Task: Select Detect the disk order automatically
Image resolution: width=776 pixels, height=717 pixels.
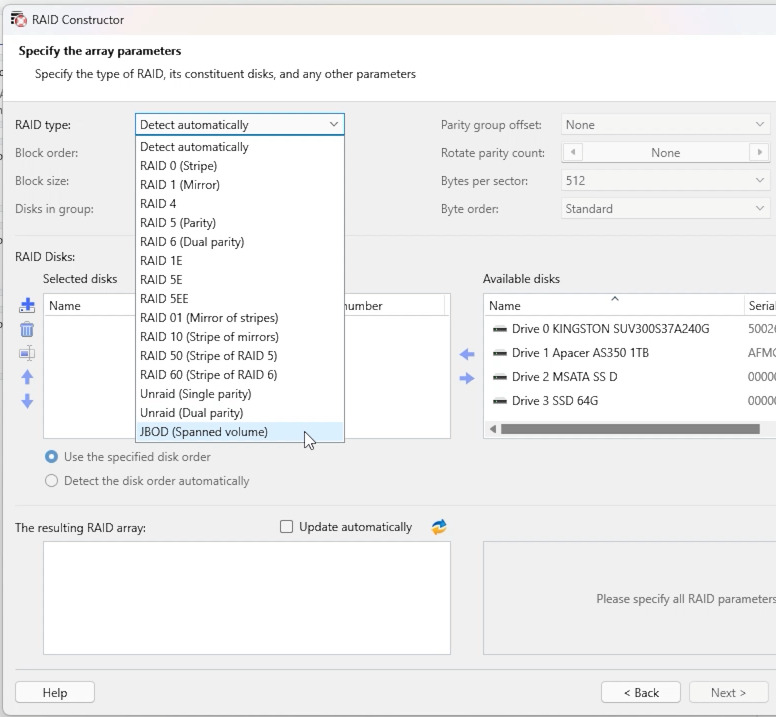Action: click(x=51, y=481)
